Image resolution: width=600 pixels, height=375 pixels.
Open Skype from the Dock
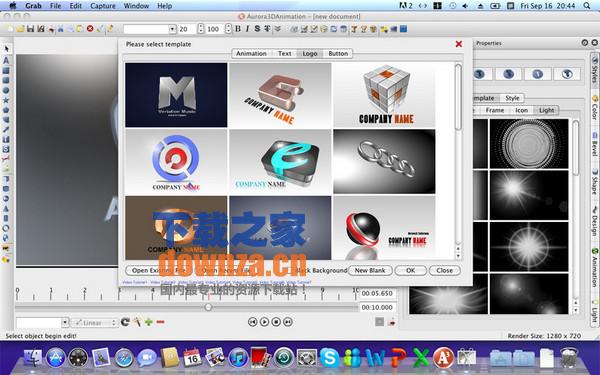[x=329, y=357]
